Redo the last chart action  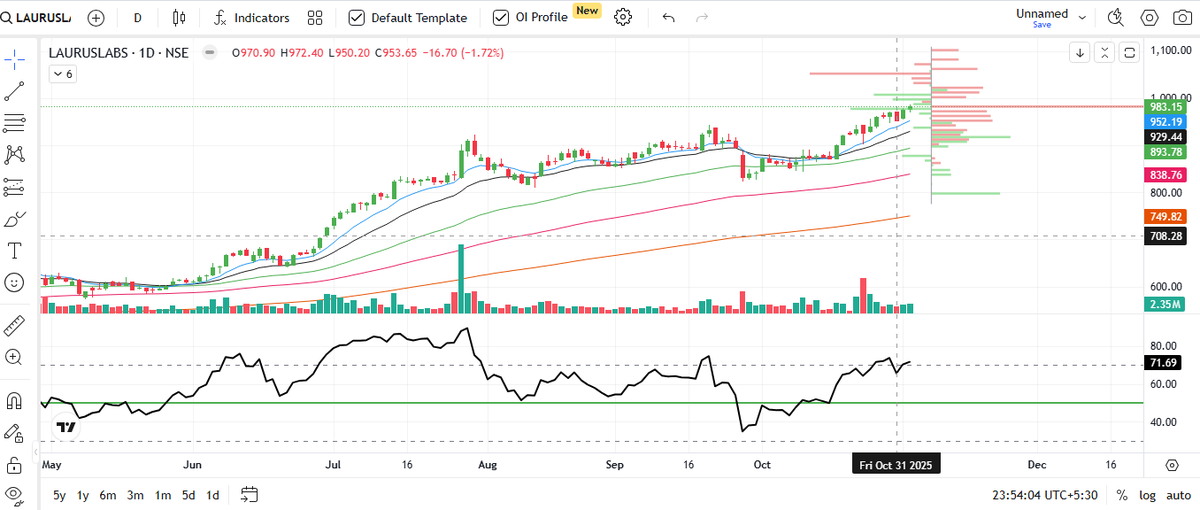702,18
